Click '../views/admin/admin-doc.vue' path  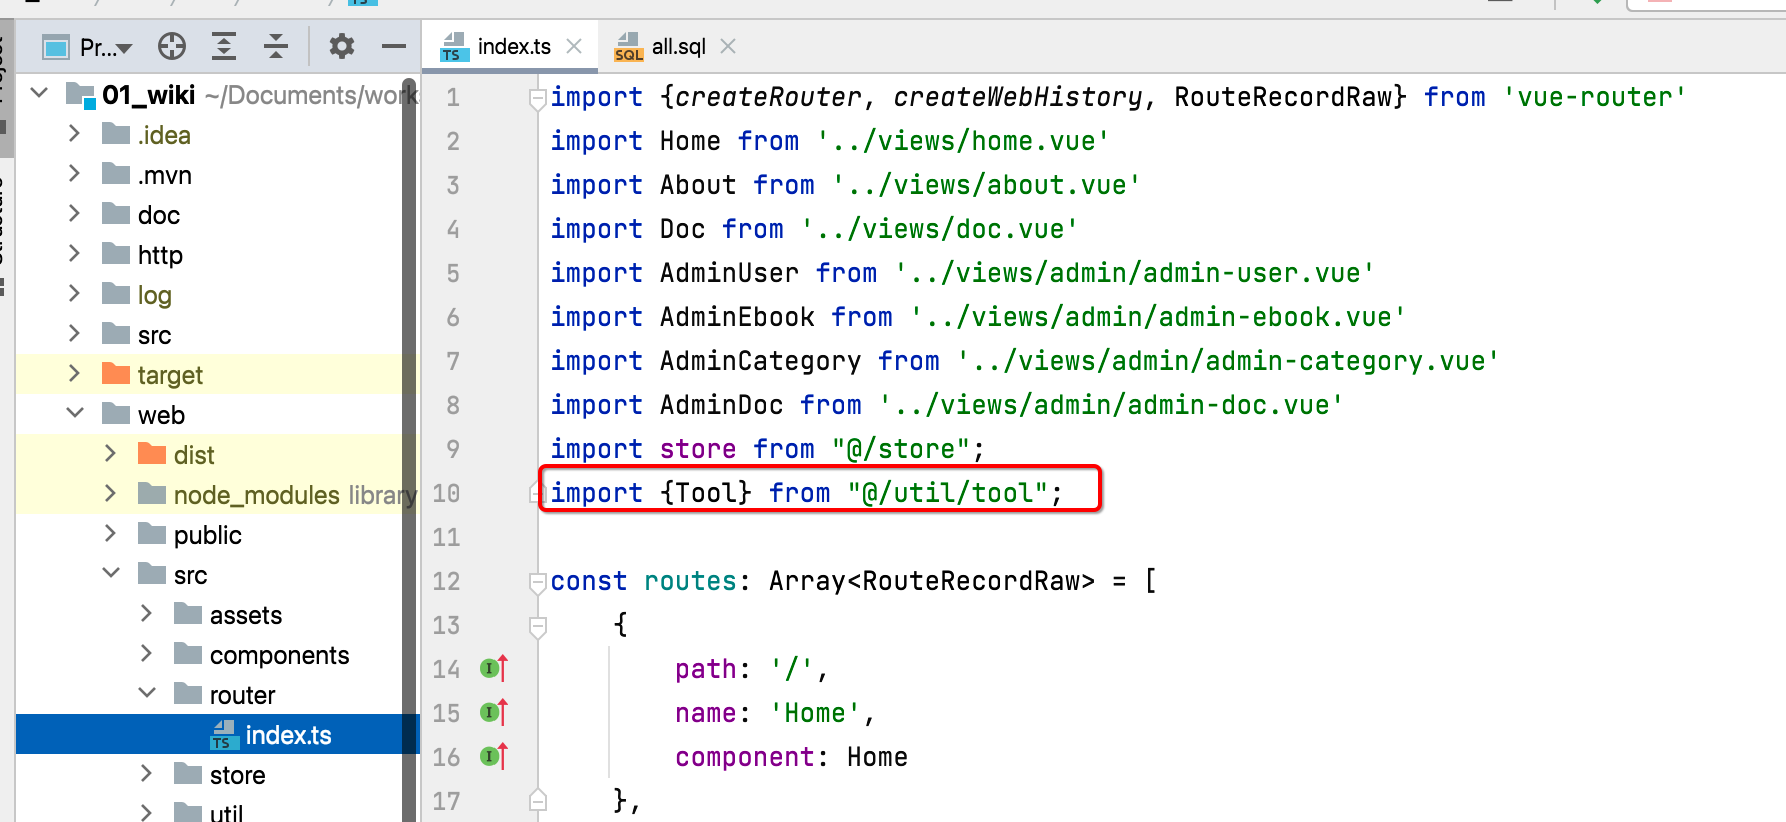pos(1111,405)
